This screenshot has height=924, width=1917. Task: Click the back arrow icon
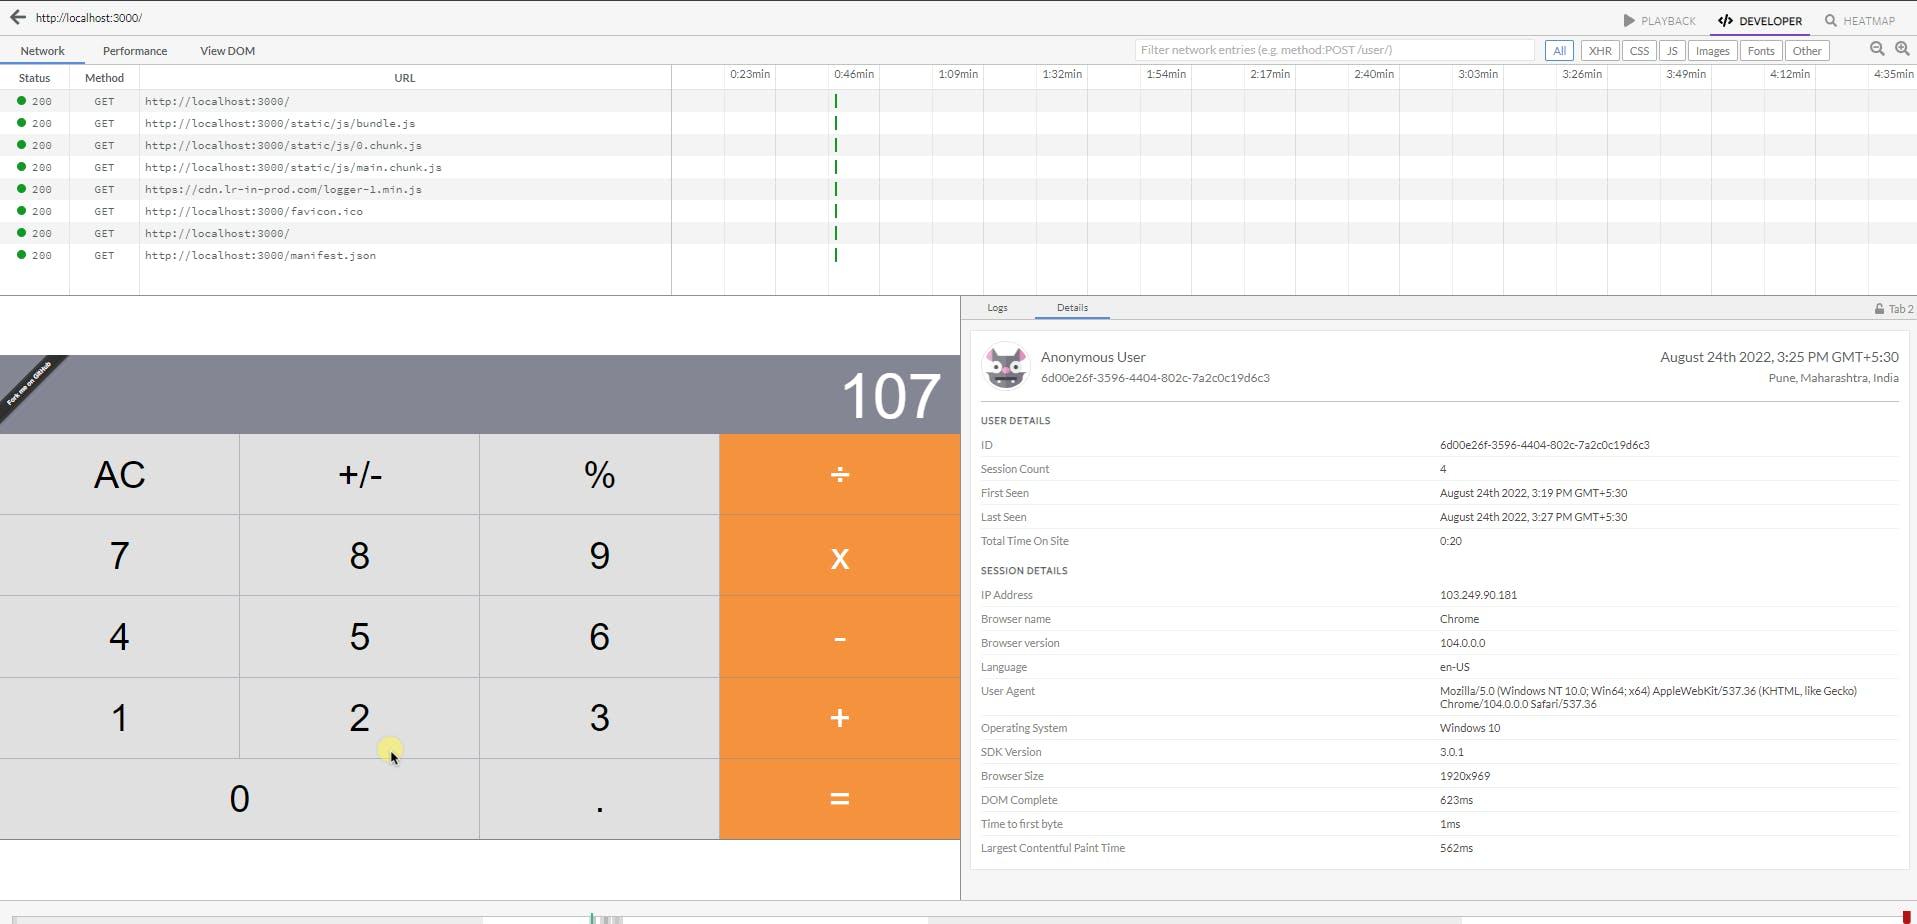pos(17,17)
